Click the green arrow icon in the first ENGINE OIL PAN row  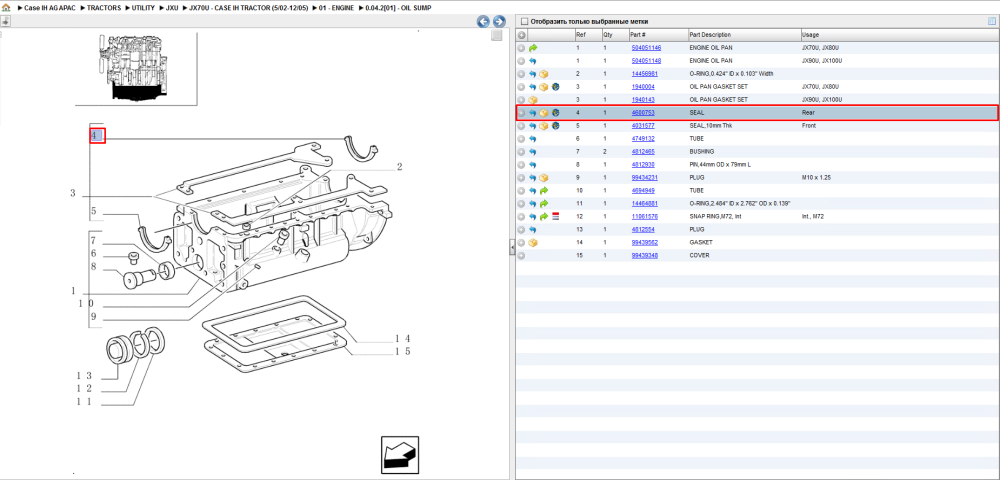pos(533,48)
